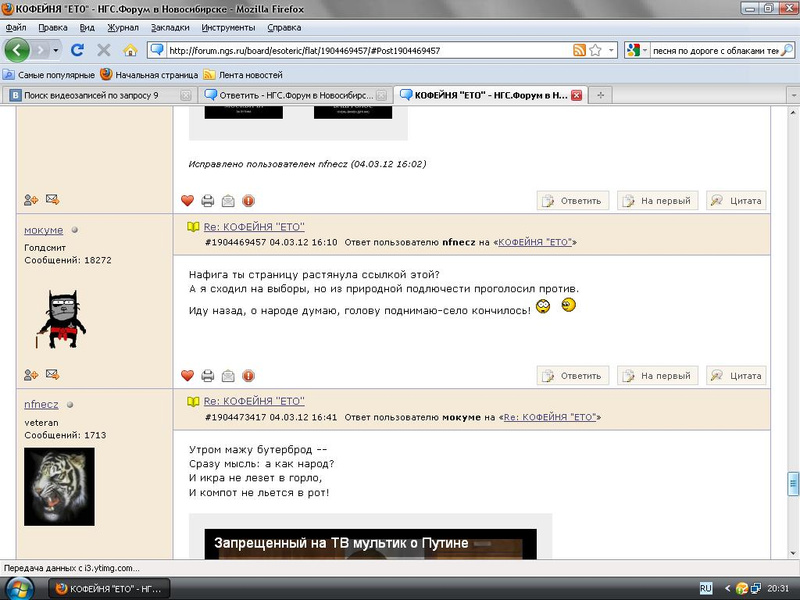The height and width of the screenshot is (600, 800).
Task: Click the printer icon under мокуме's post
Action: click(208, 376)
